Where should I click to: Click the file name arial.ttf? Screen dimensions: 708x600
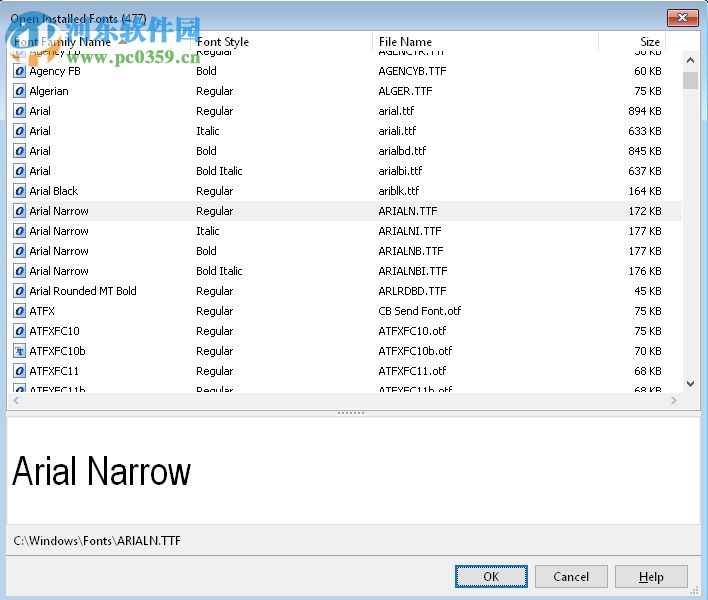click(396, 111)
